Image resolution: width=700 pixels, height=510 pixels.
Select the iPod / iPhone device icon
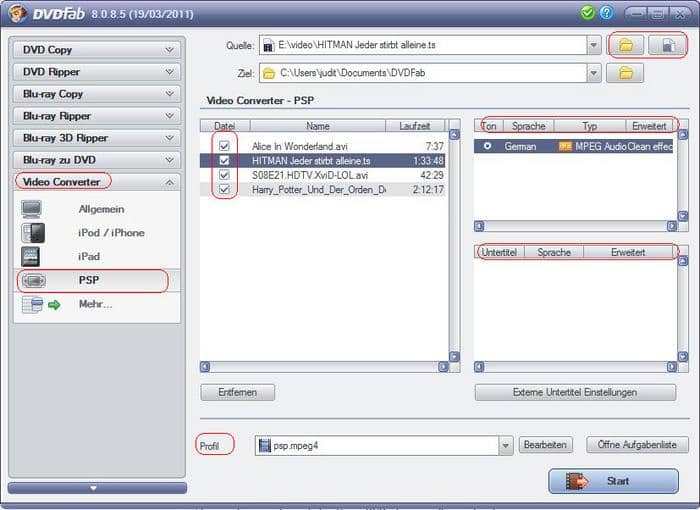pyautogui.click(x=33, y=233)
